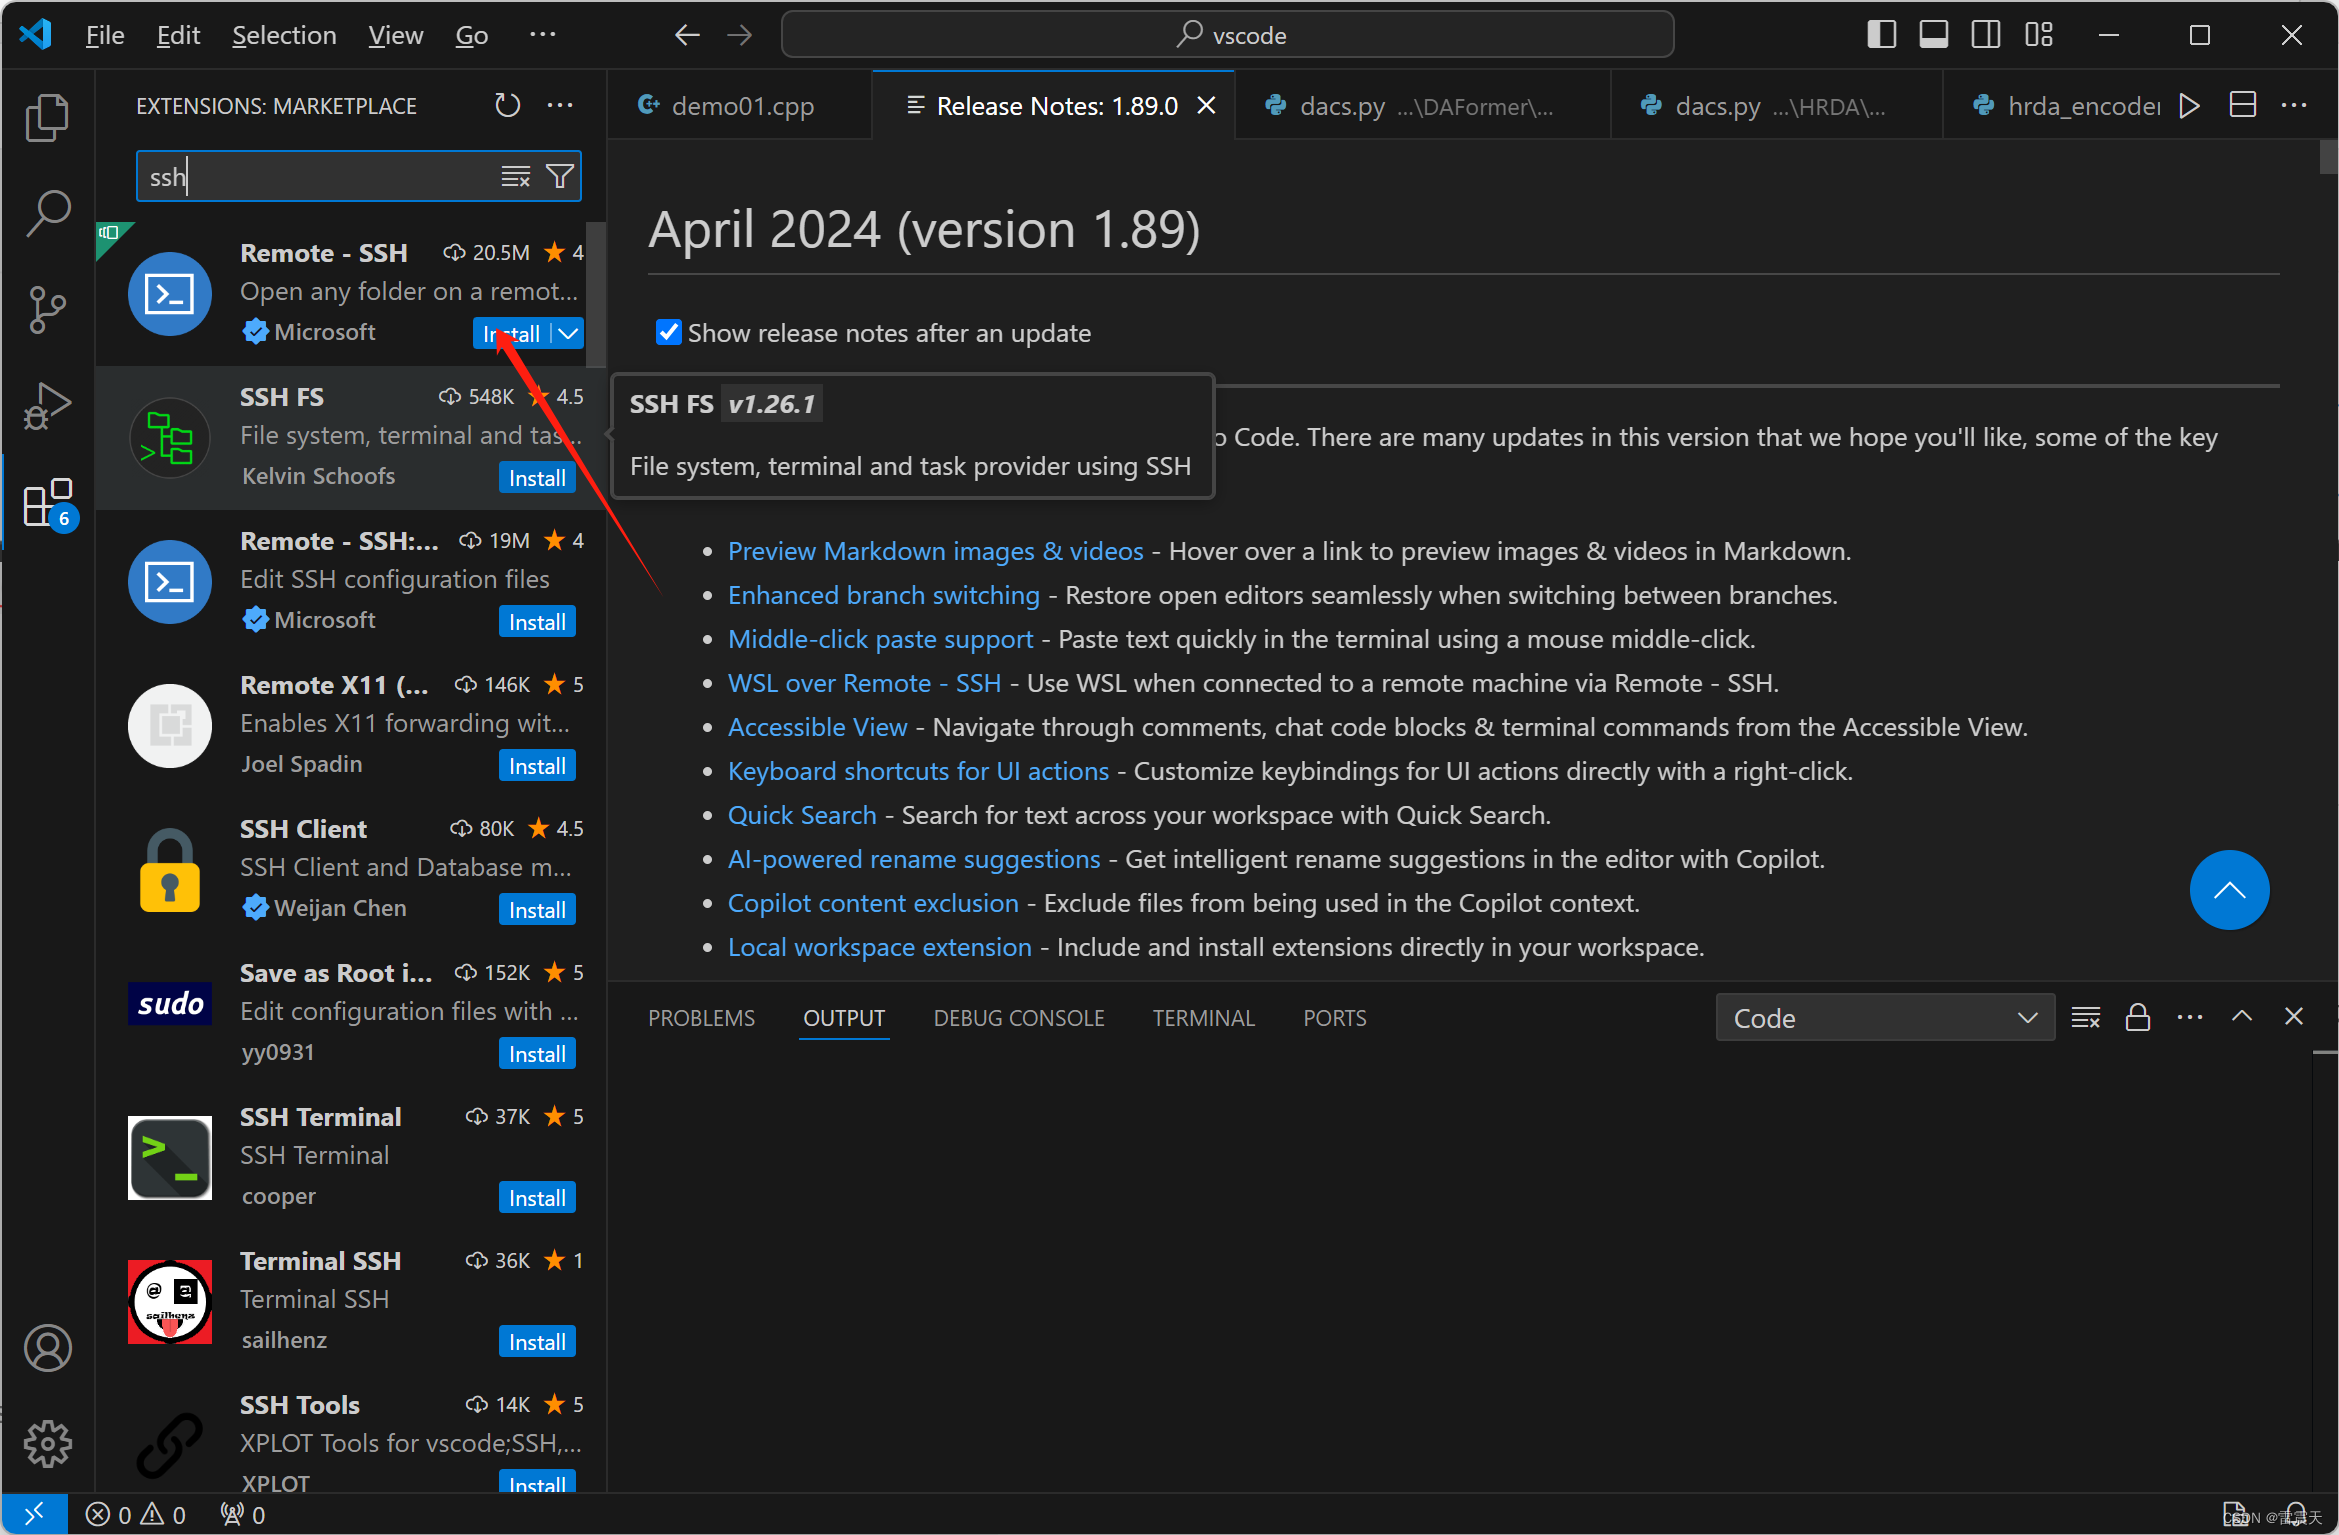This screenshot has height=1535, width=2339.
Task: Open the Selection menu
Action: 284,35
